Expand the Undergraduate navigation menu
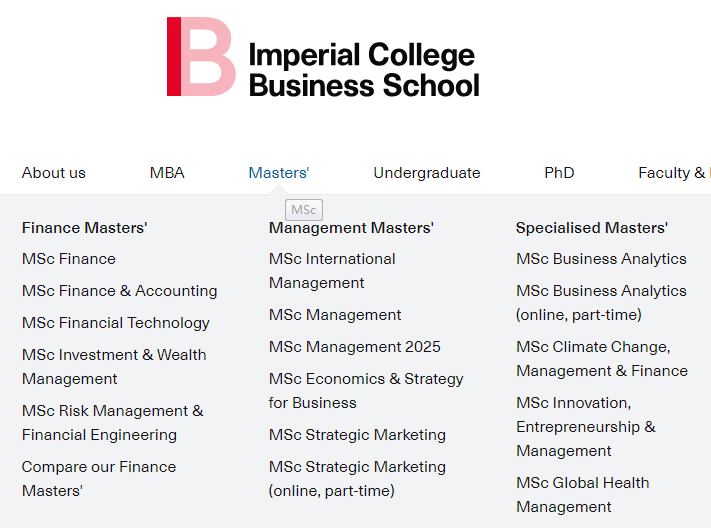Screen dimensions: 711x528 tap(427, 173)
